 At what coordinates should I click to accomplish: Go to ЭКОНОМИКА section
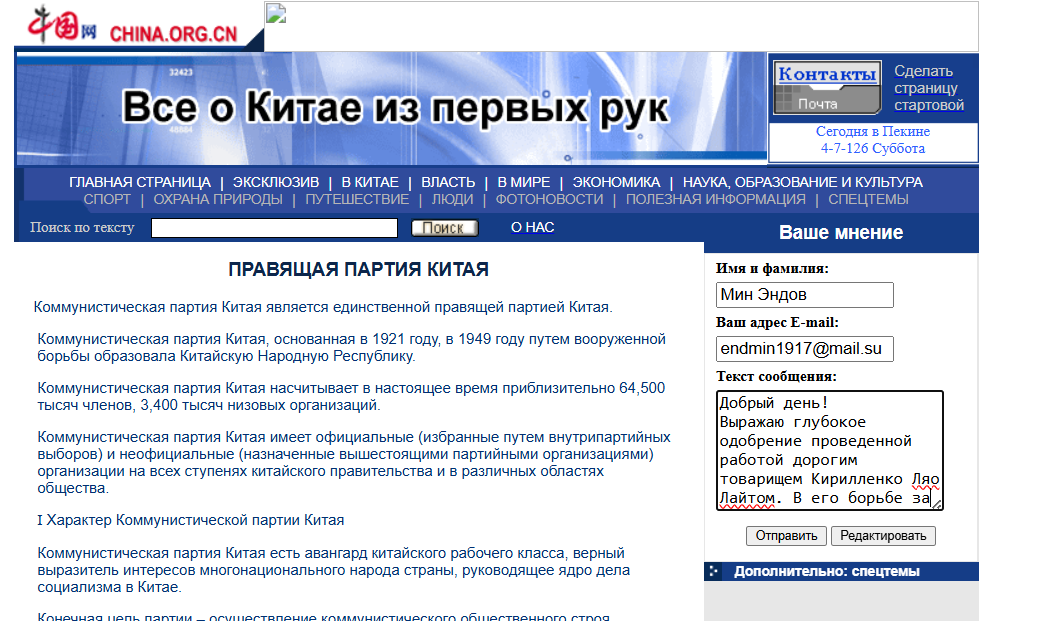coord(616,182)
